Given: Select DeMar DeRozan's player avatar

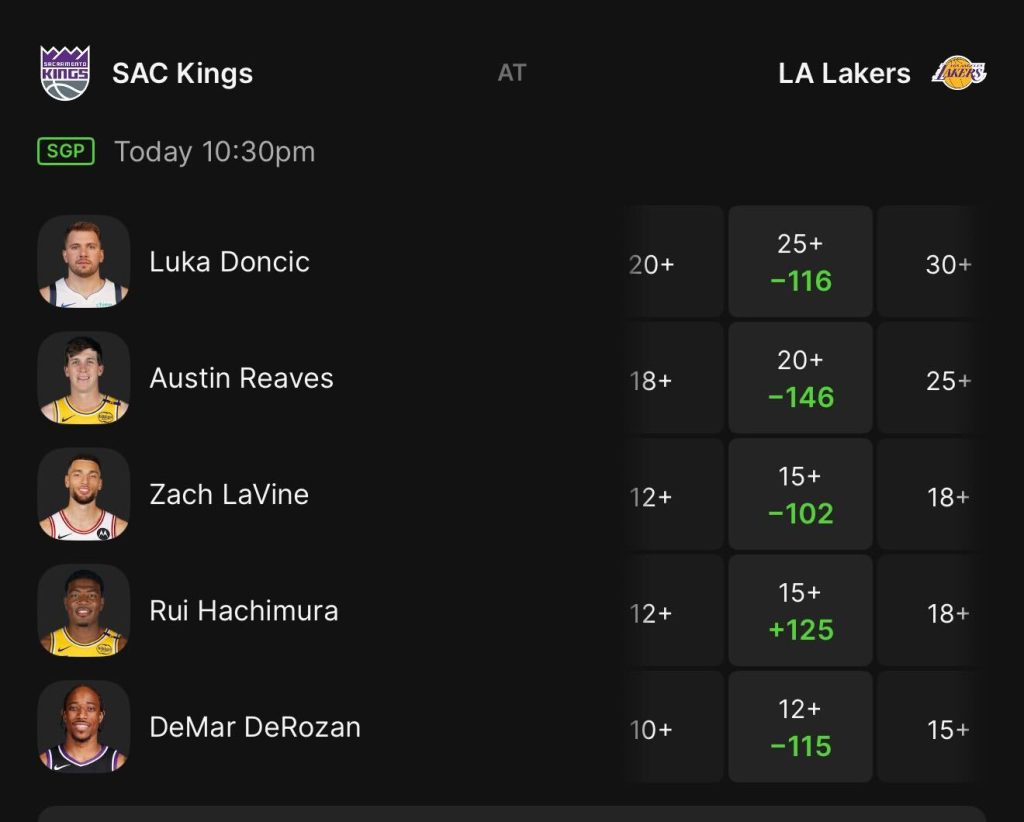Looking at the screenshot, I should coord(84,727).
